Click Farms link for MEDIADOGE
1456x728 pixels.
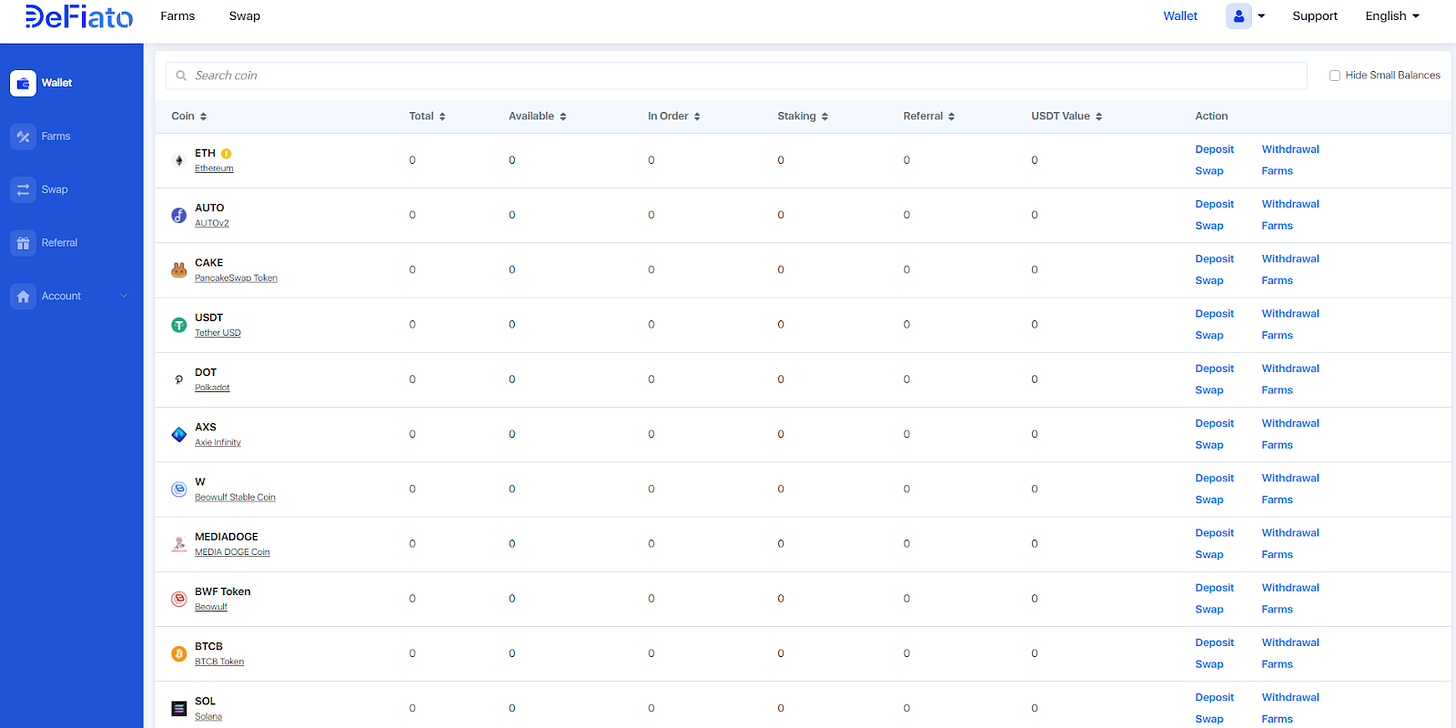click(x=1277, y=554)
